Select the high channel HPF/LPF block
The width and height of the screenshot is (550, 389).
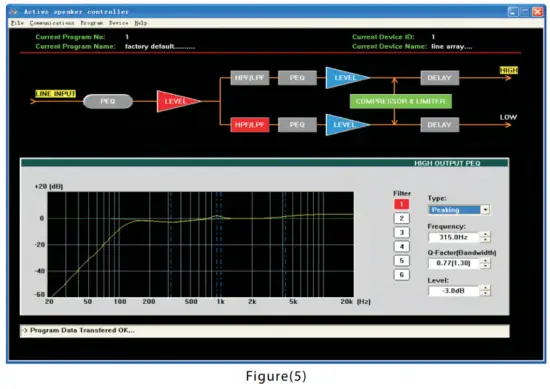pos(250,78)
